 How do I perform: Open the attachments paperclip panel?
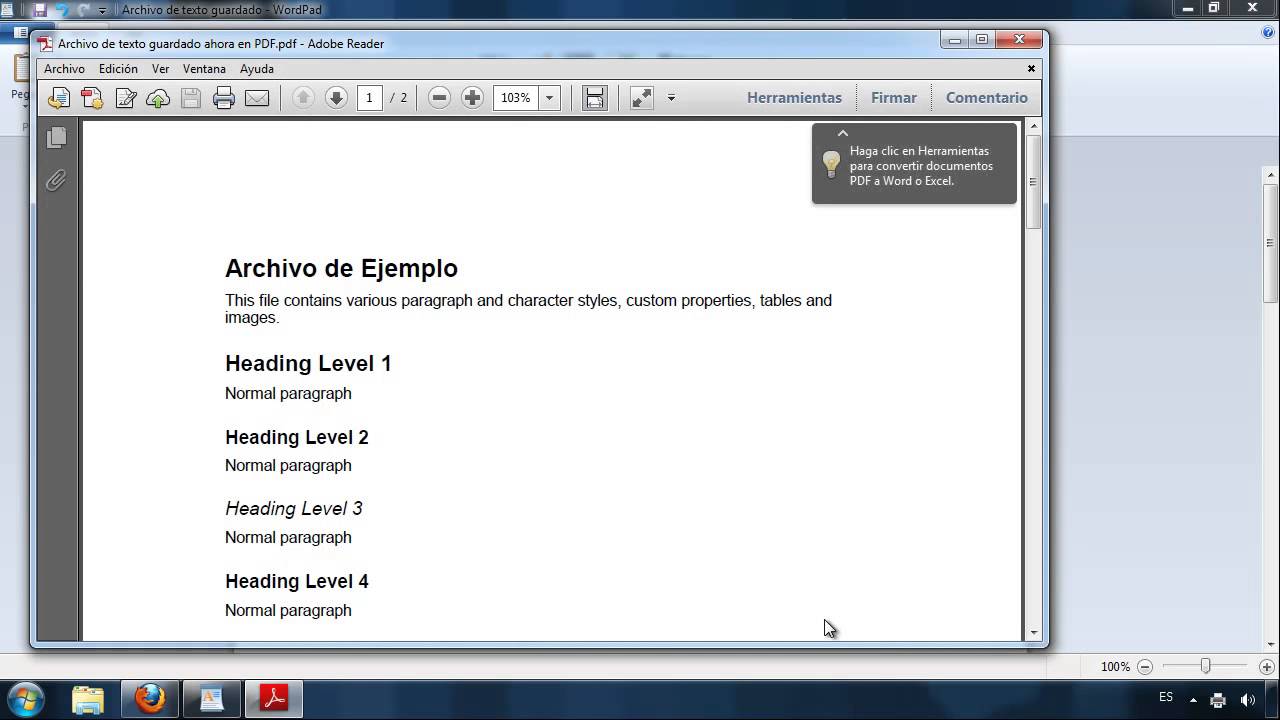[56, 180]
